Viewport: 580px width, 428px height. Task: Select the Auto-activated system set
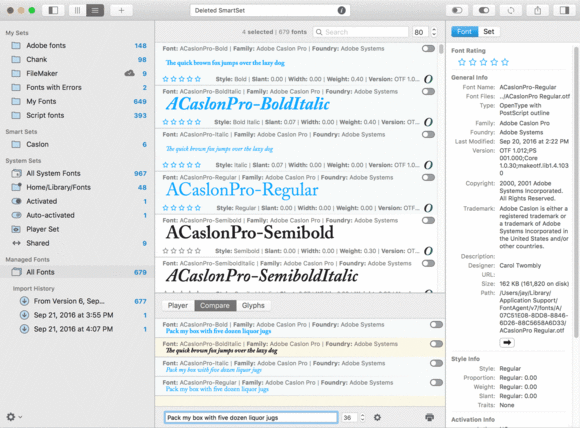(77, 215)
